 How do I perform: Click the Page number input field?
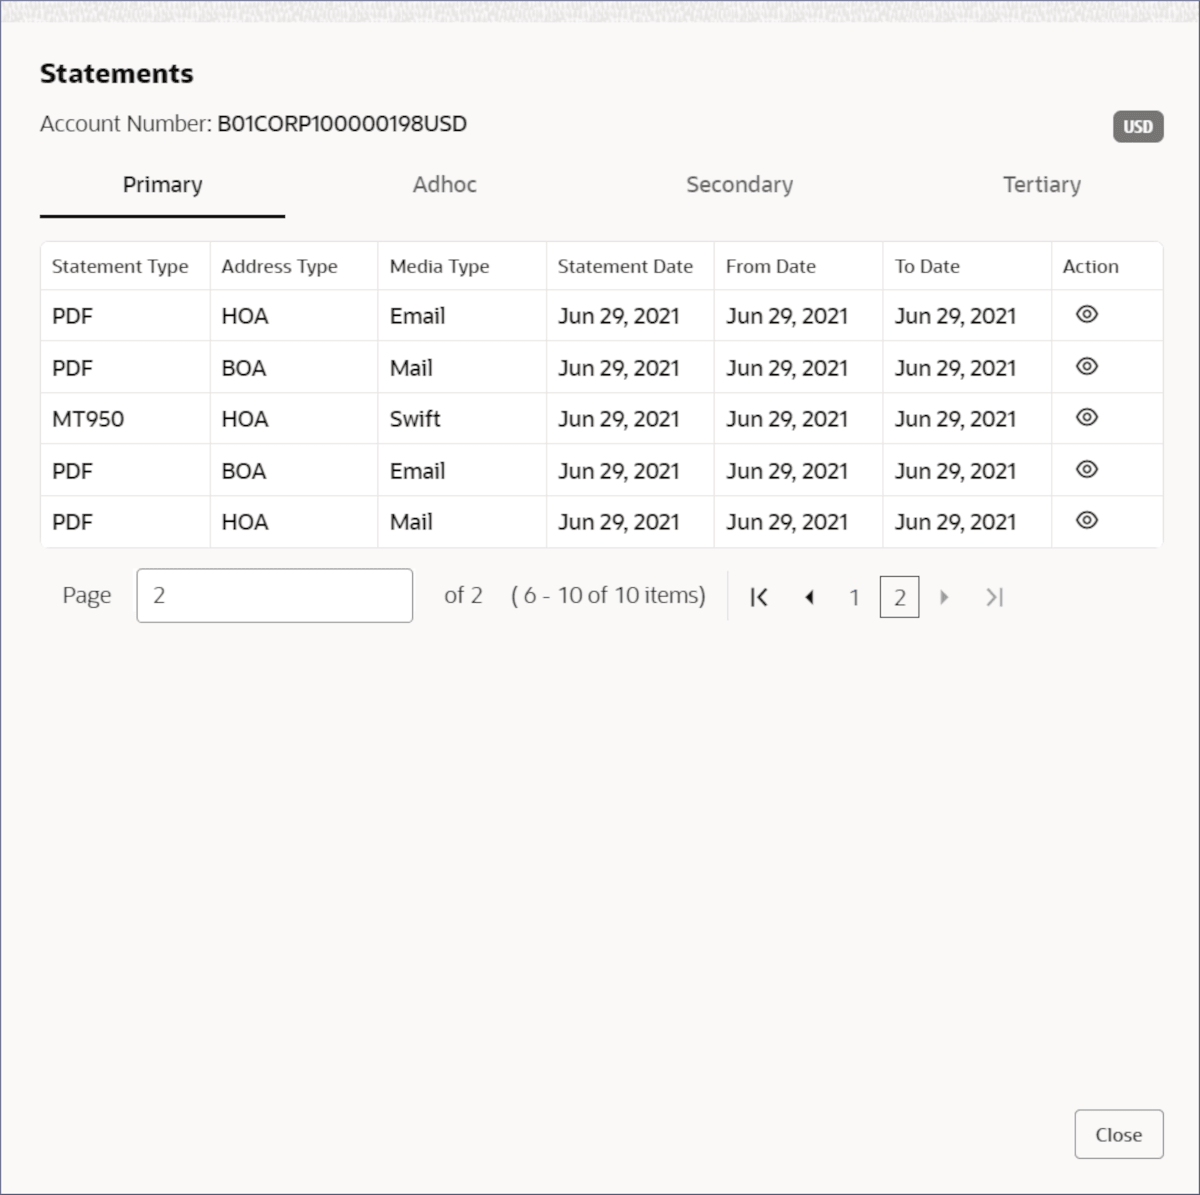(274, 596)
